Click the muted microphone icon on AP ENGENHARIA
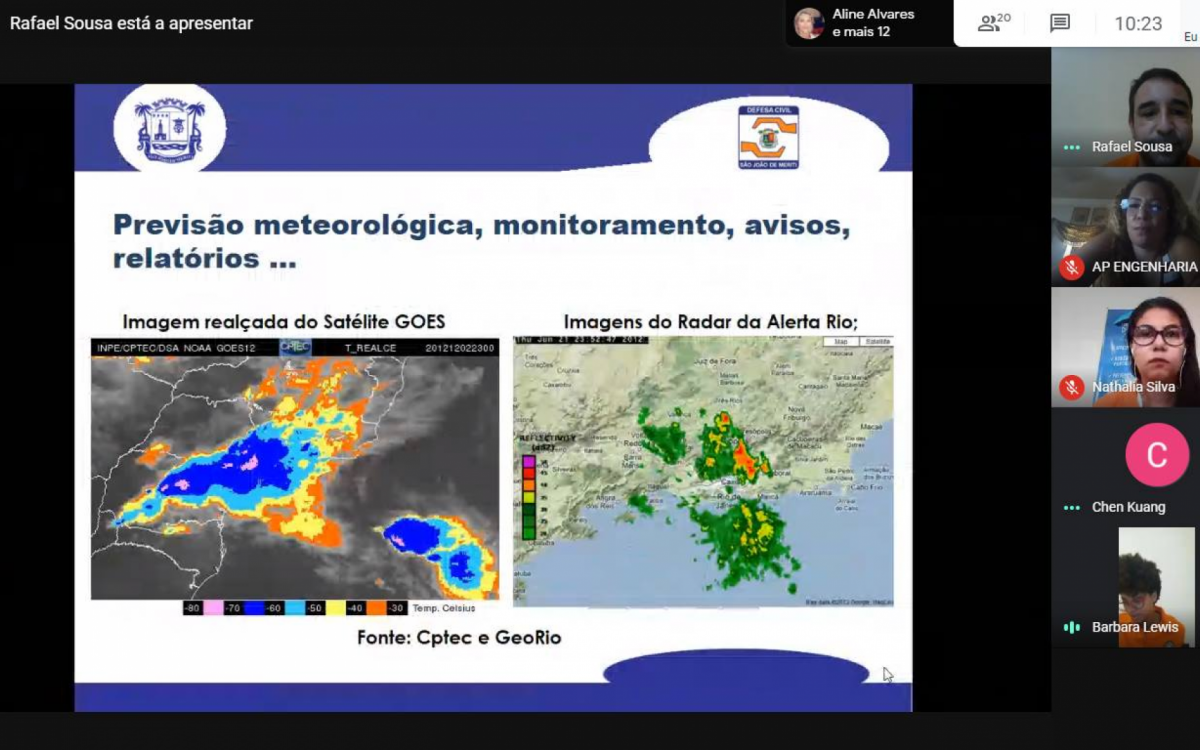 tap(1071, 267)
